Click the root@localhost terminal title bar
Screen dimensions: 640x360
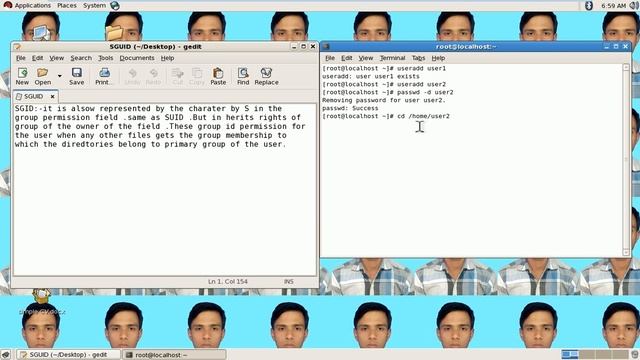pyautogui.click(x=466, y=47)
